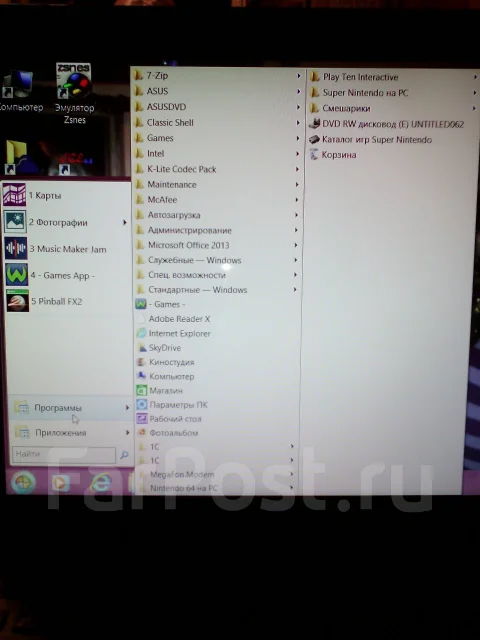Expand the ASUSDVD folder
Image resolution: width=480 pixels, height=640 pixels.
tap(218, 107)
